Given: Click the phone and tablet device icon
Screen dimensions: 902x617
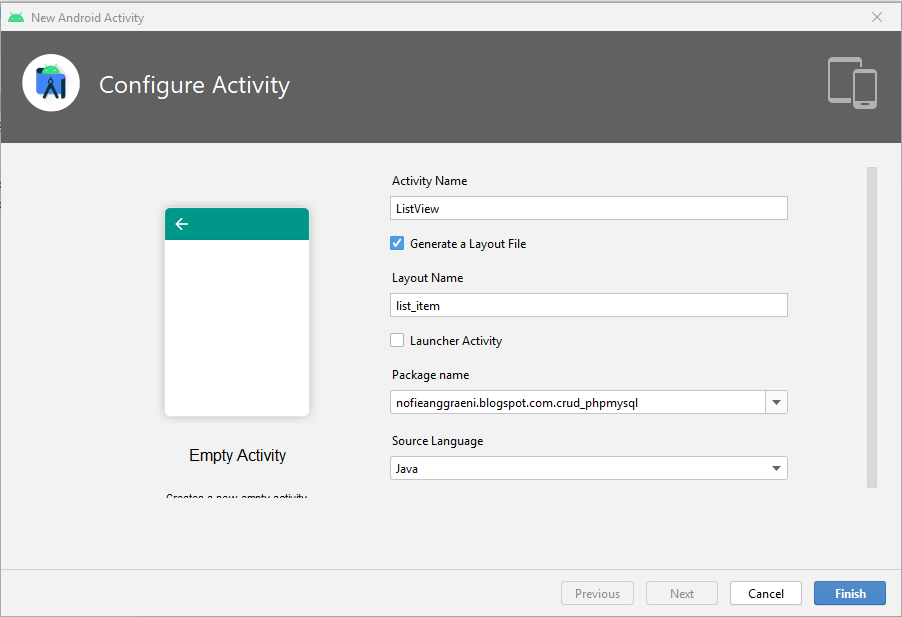Looking at the screenshot, I should [x=853, y=83].
